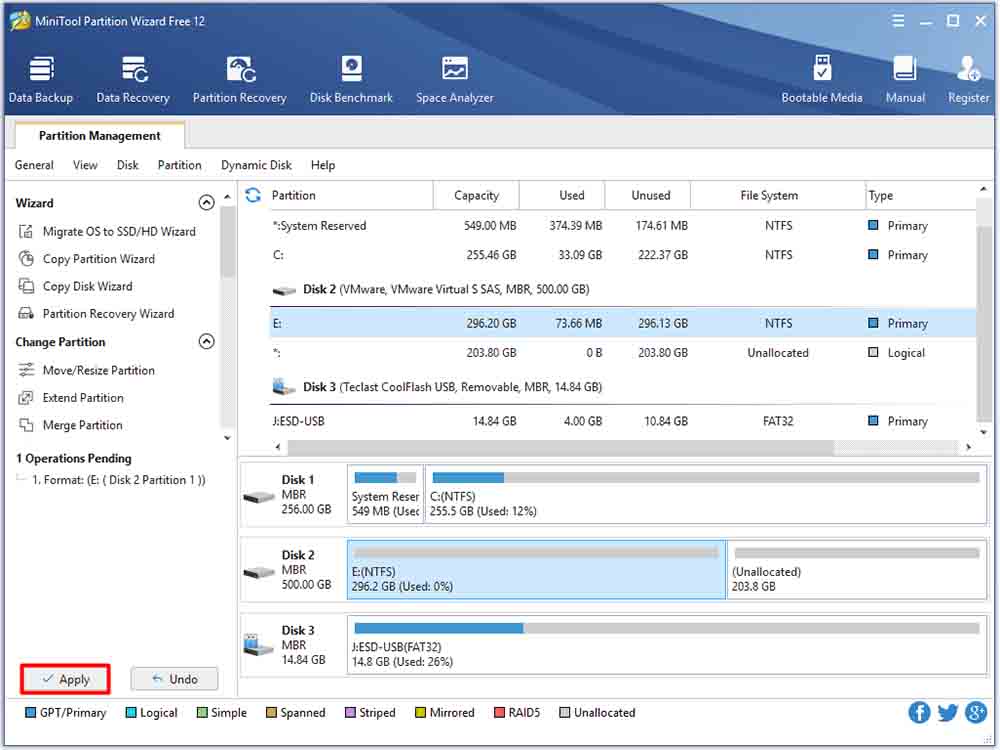The image size is (1000, 750).
Task: Click the partition list scroll-right arrow
Action: [x=969, y=447]
